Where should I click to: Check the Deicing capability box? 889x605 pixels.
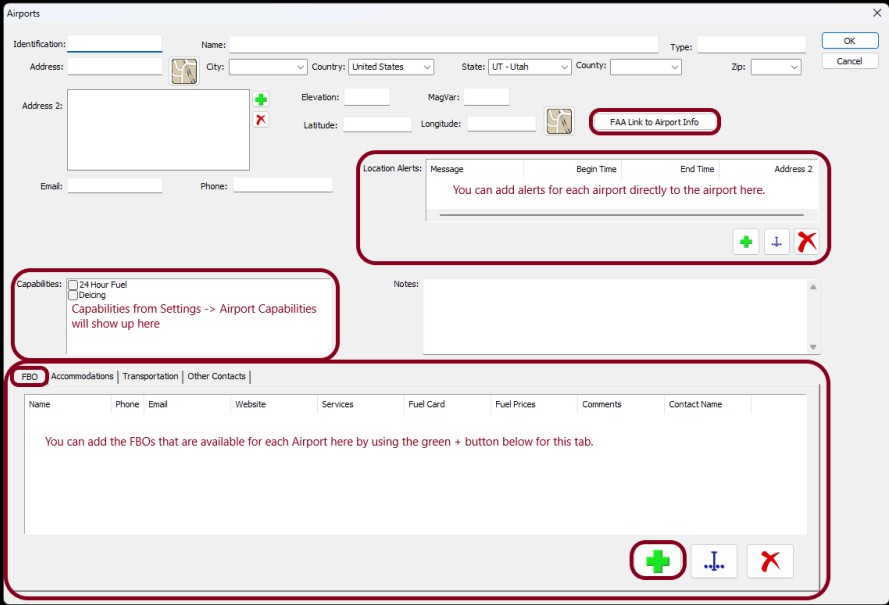(x=73, y=295)
